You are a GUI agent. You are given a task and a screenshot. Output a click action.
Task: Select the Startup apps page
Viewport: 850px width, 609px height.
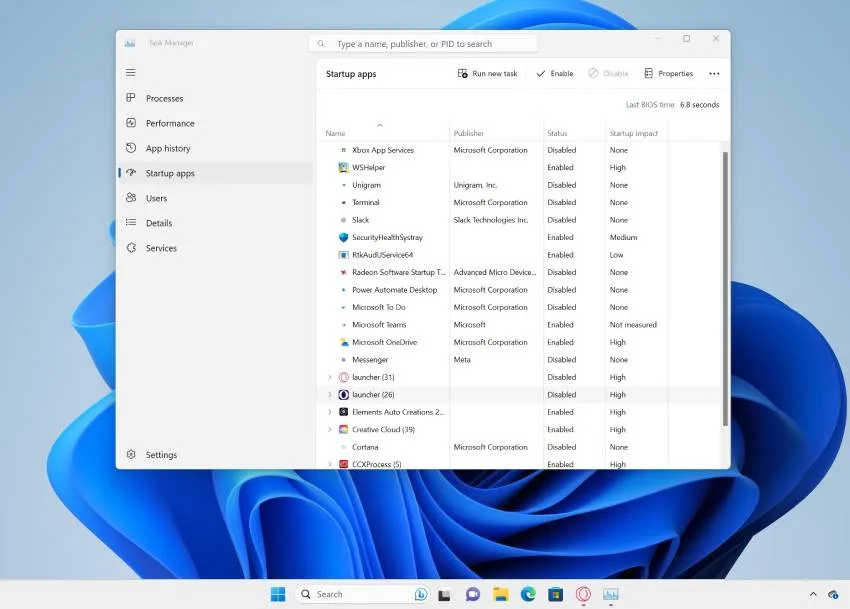[x=215, y=173]
